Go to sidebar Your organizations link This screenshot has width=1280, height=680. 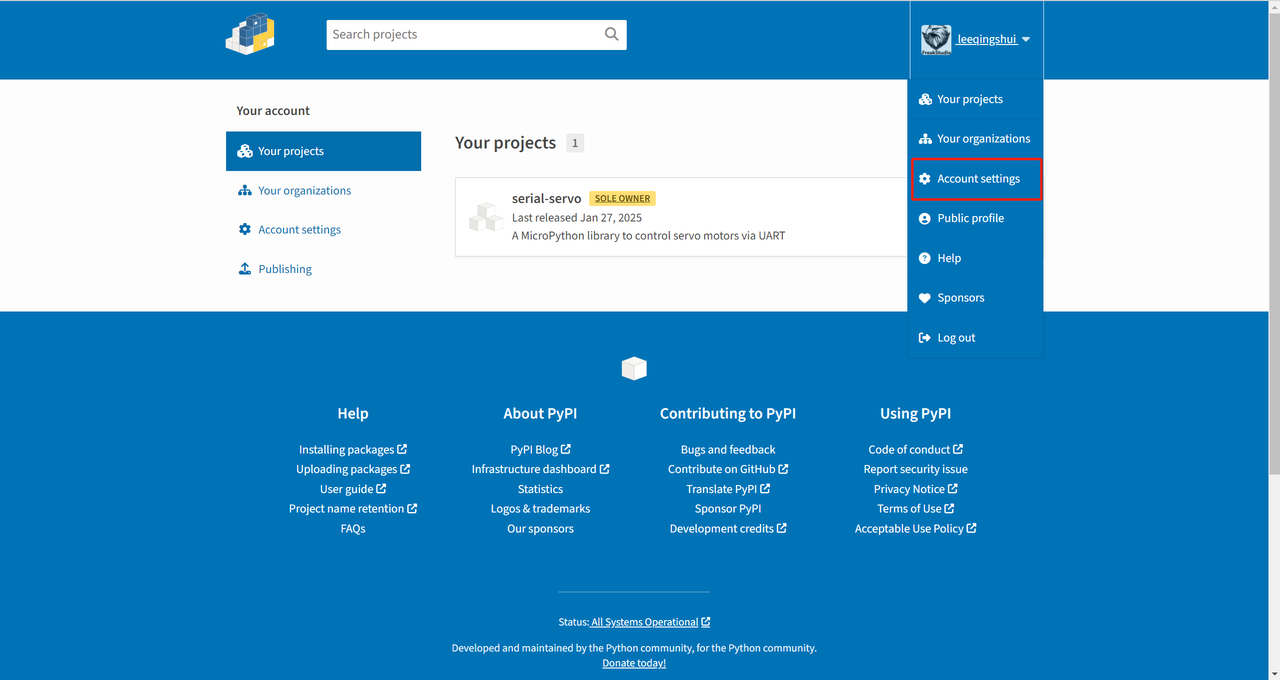pos(304,190)
